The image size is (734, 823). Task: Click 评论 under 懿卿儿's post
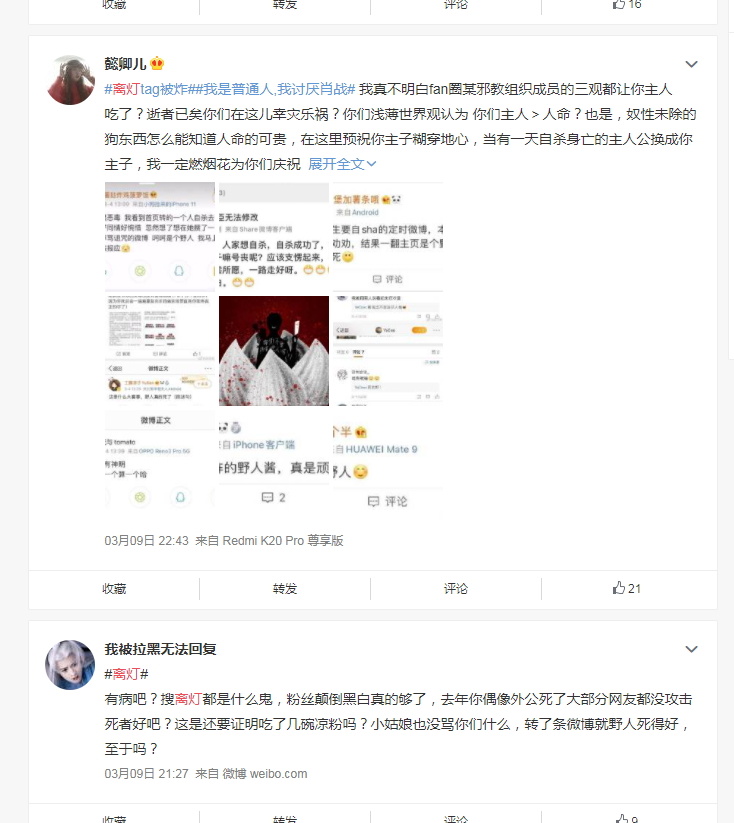[456, 588]
